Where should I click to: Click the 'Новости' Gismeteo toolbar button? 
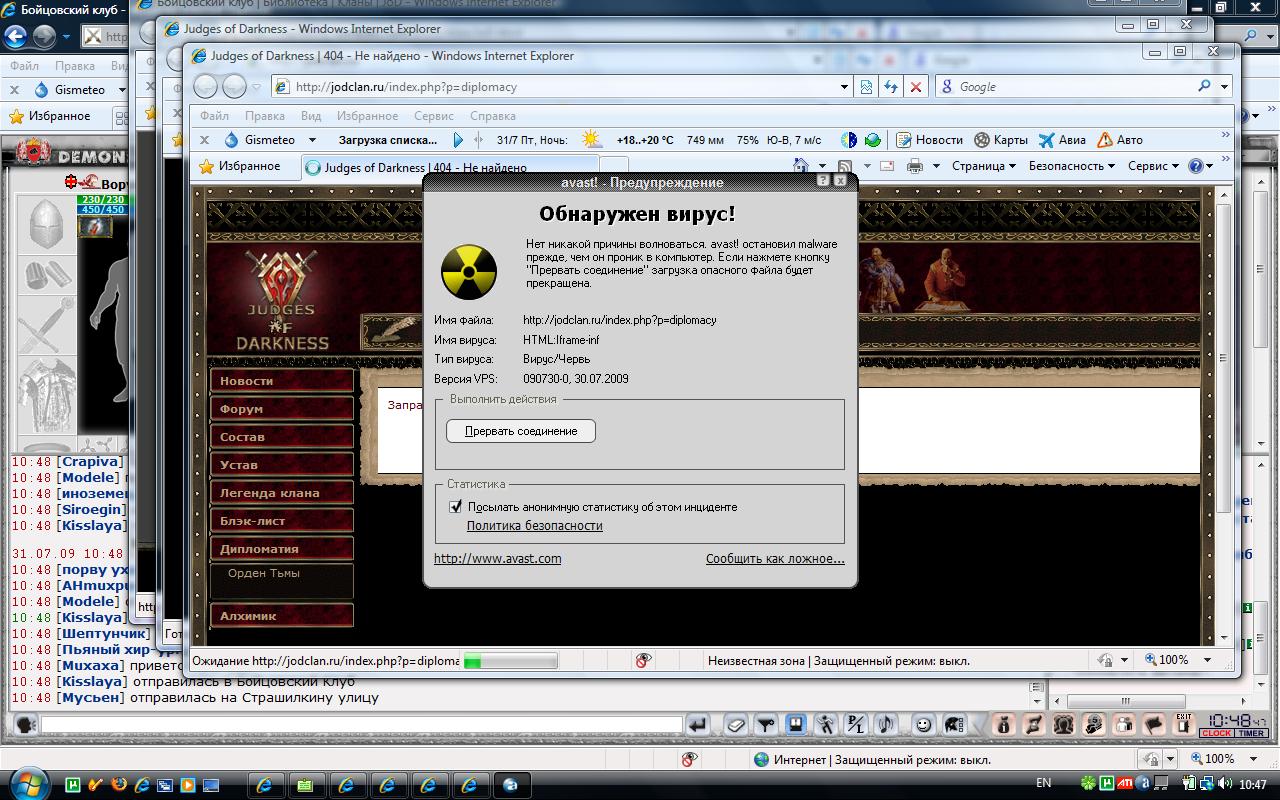click(929, 140)
